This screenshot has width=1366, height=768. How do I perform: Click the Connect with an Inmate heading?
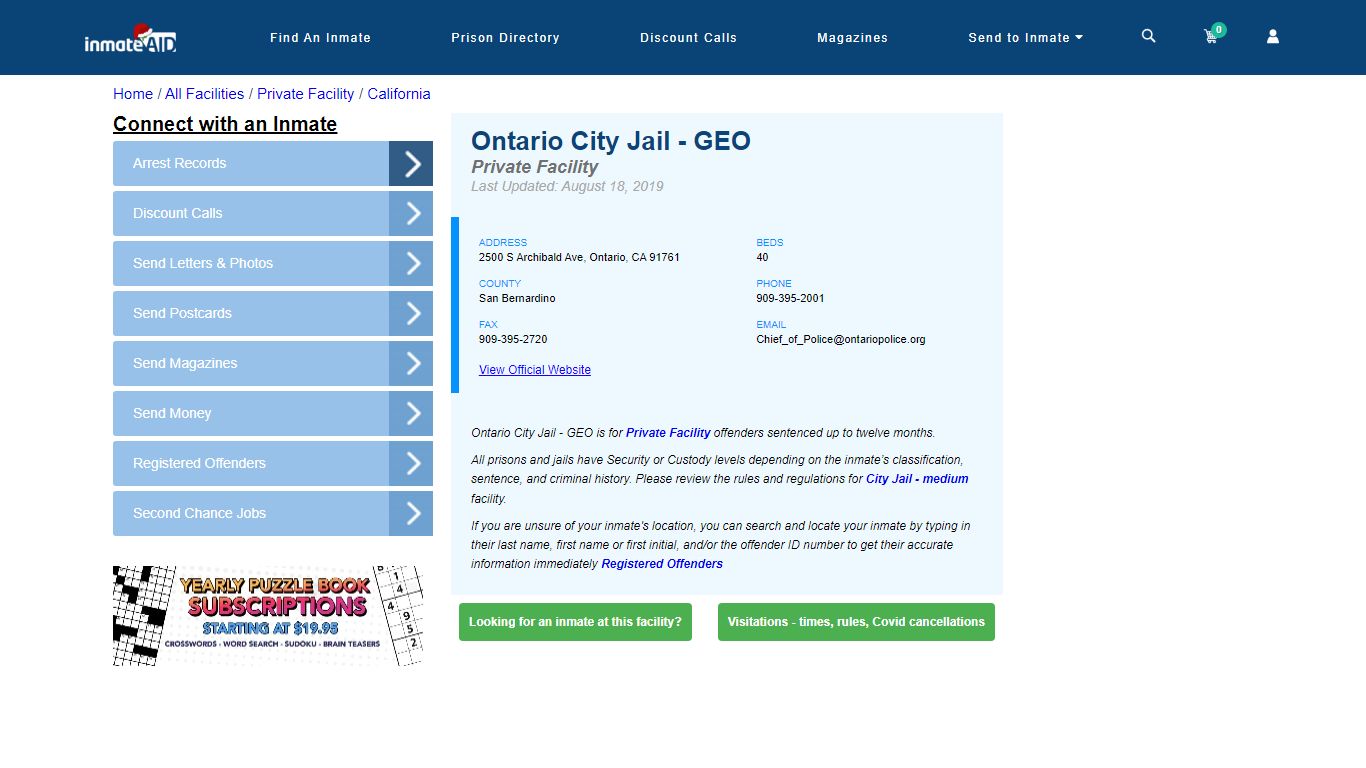pos(225,124)
